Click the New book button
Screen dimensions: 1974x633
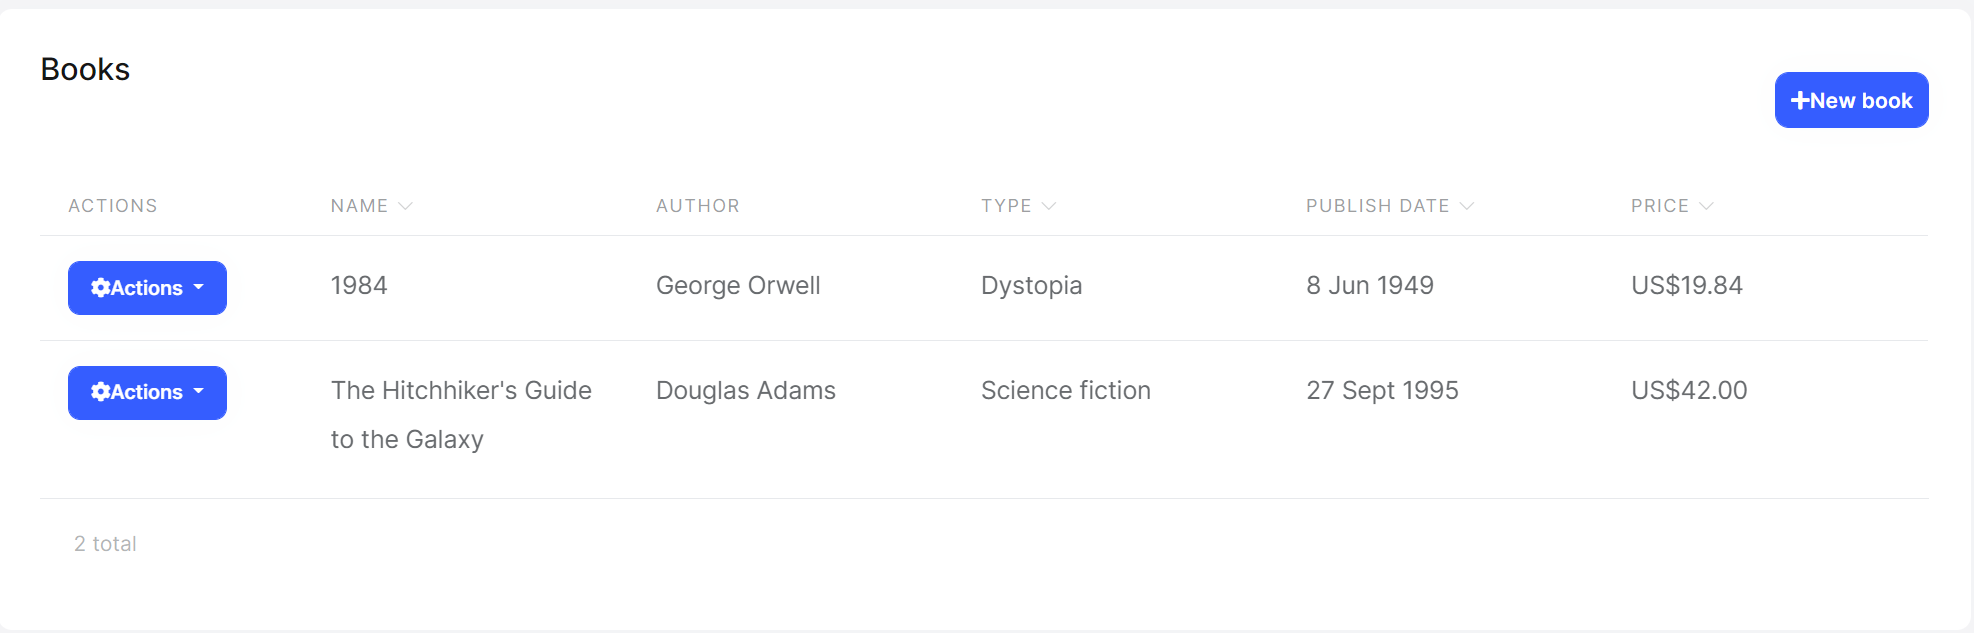[x=1851, y=100]
